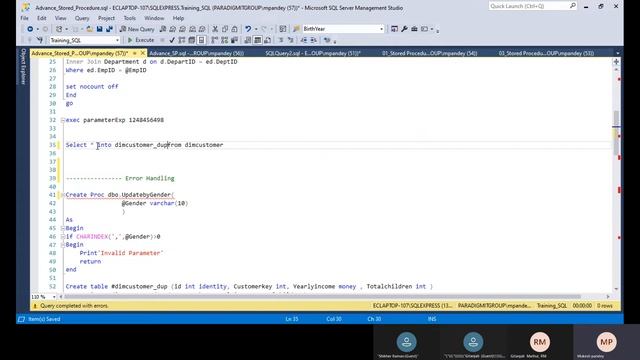
Task: Collapse the exec parameterExp code block
Action: (x=62, y=120)
